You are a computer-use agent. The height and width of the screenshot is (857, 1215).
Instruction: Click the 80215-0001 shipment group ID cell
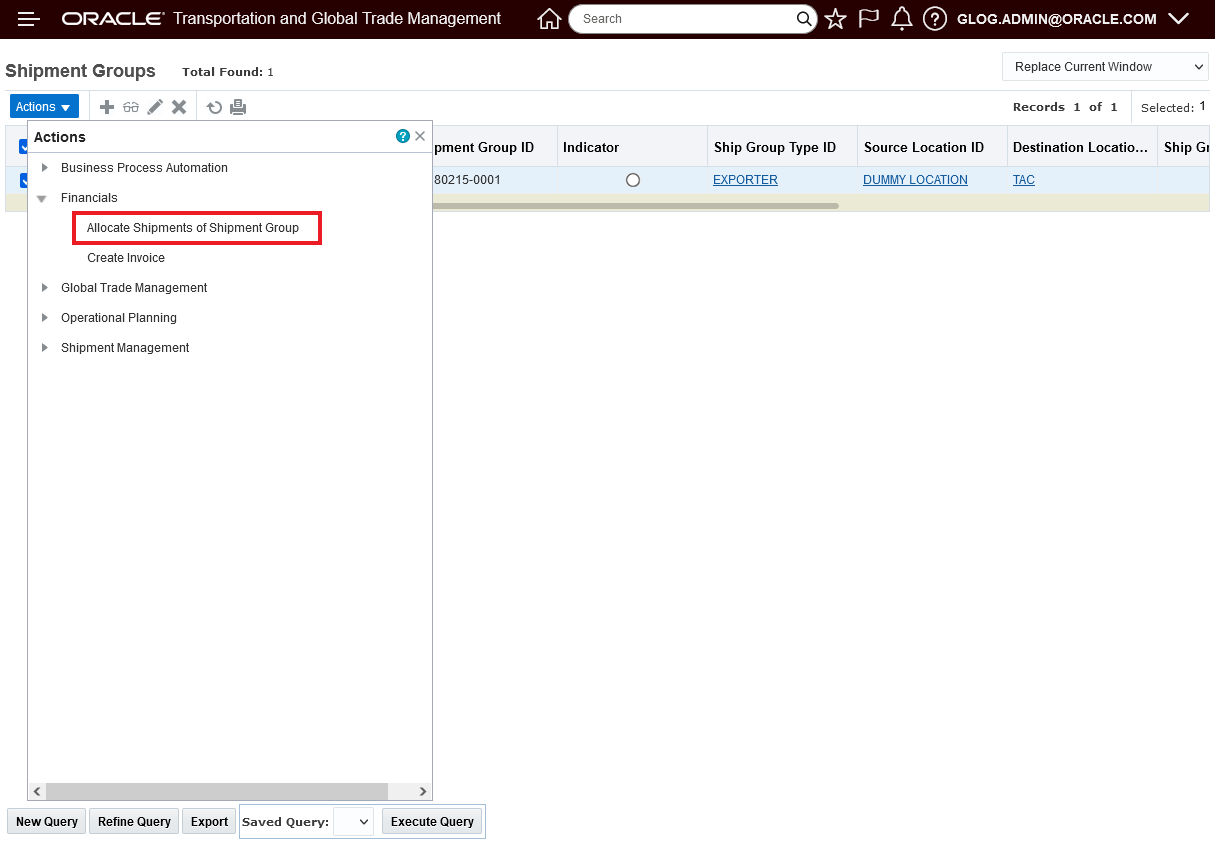pyautogui.click(x=467, y=180)
